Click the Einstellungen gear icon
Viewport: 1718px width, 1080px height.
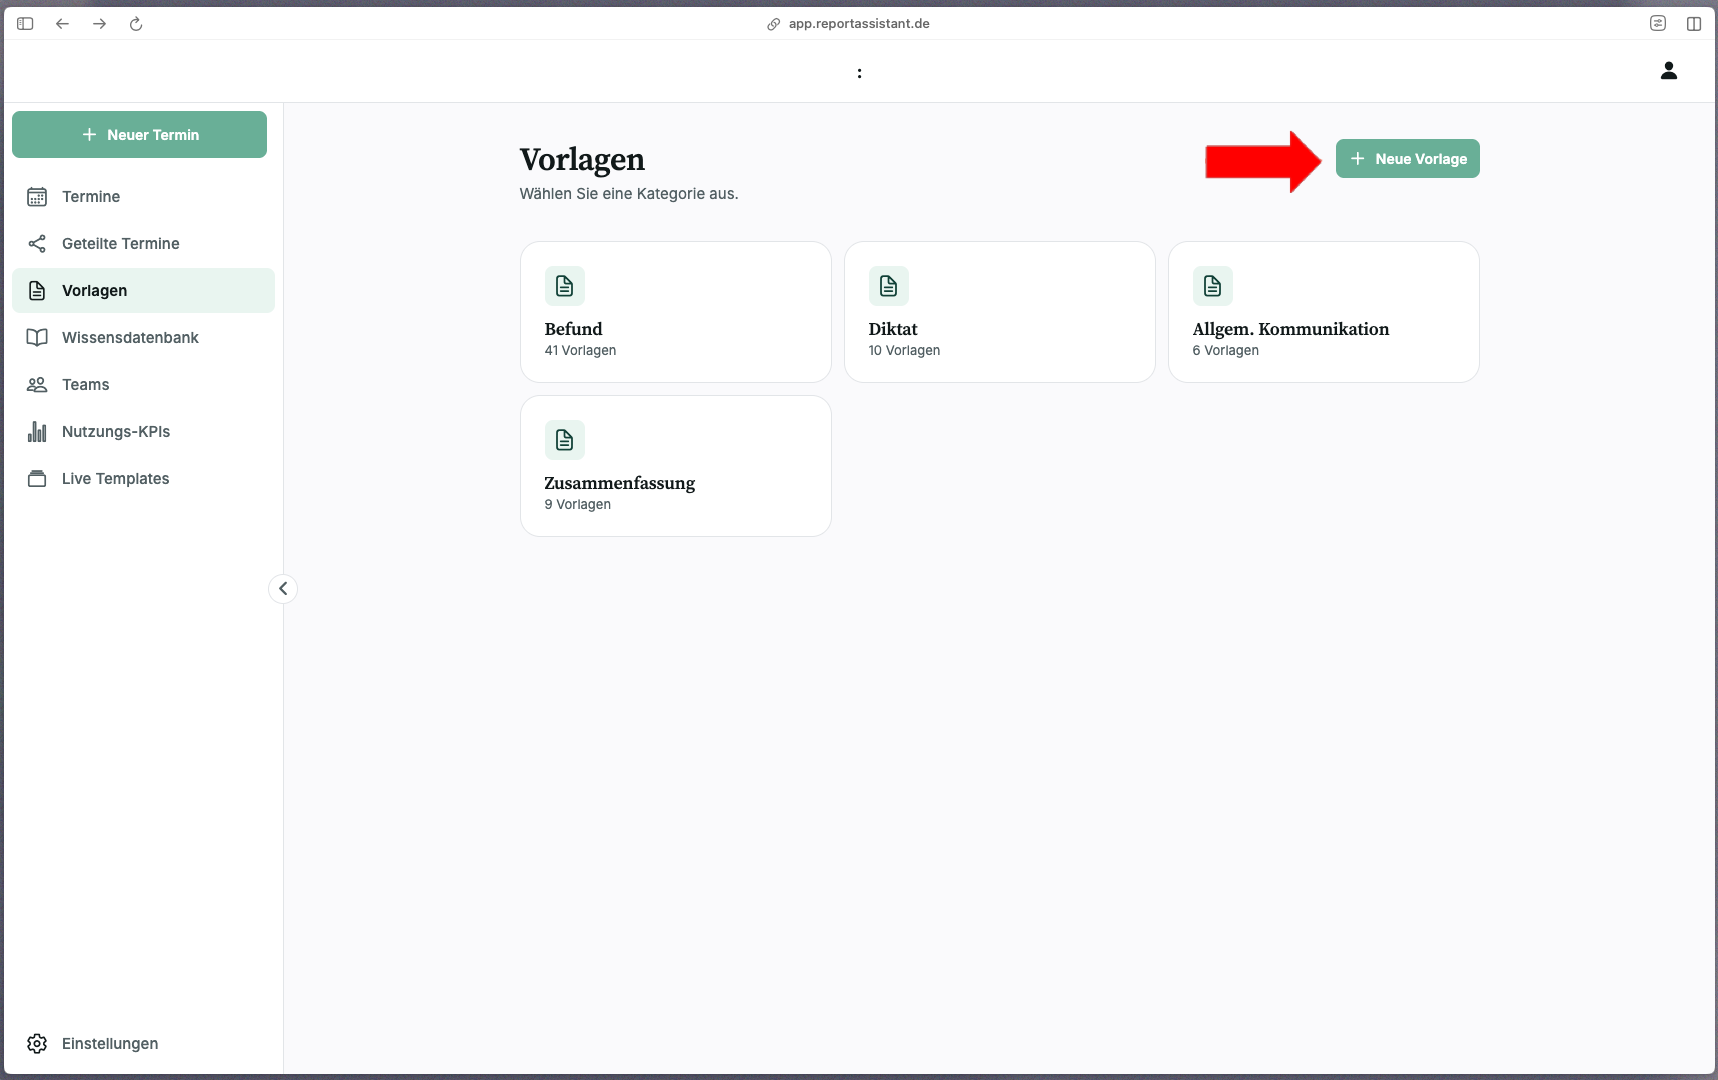[x=37, y=1044]
